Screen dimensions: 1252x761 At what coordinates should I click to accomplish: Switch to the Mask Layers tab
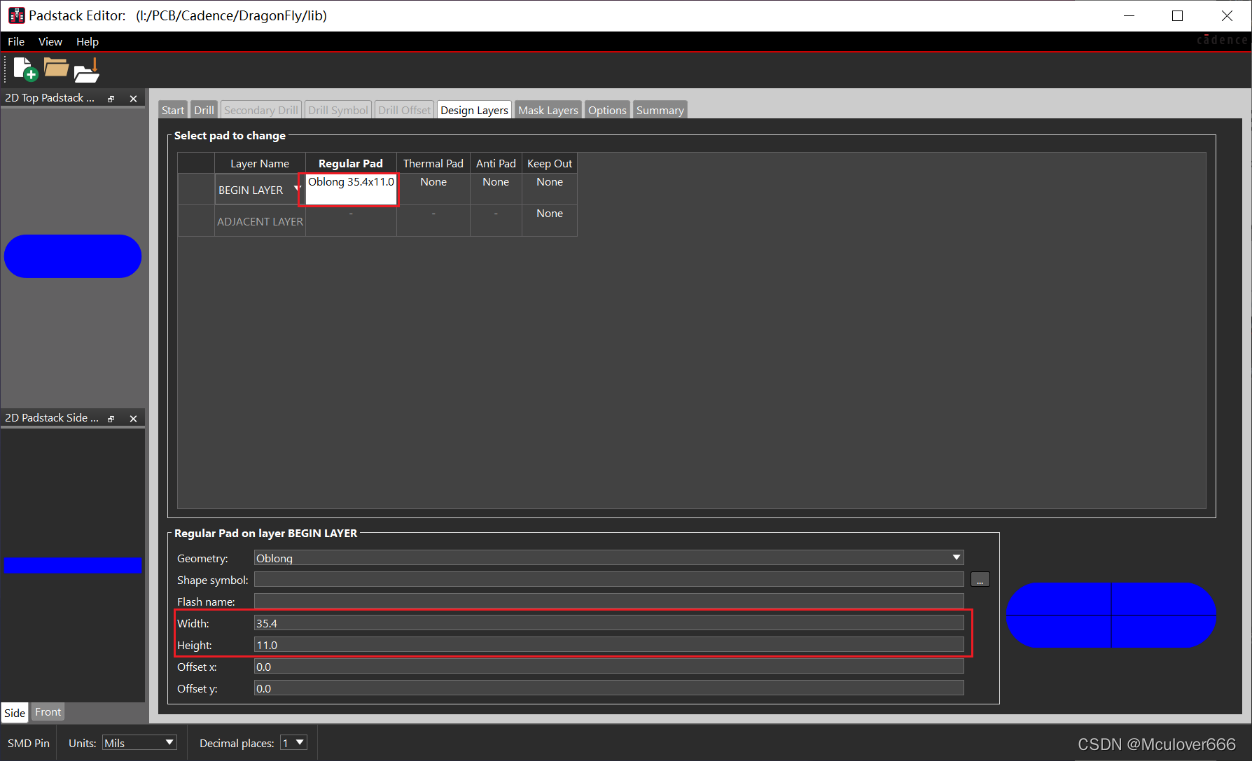click(548, 110)
